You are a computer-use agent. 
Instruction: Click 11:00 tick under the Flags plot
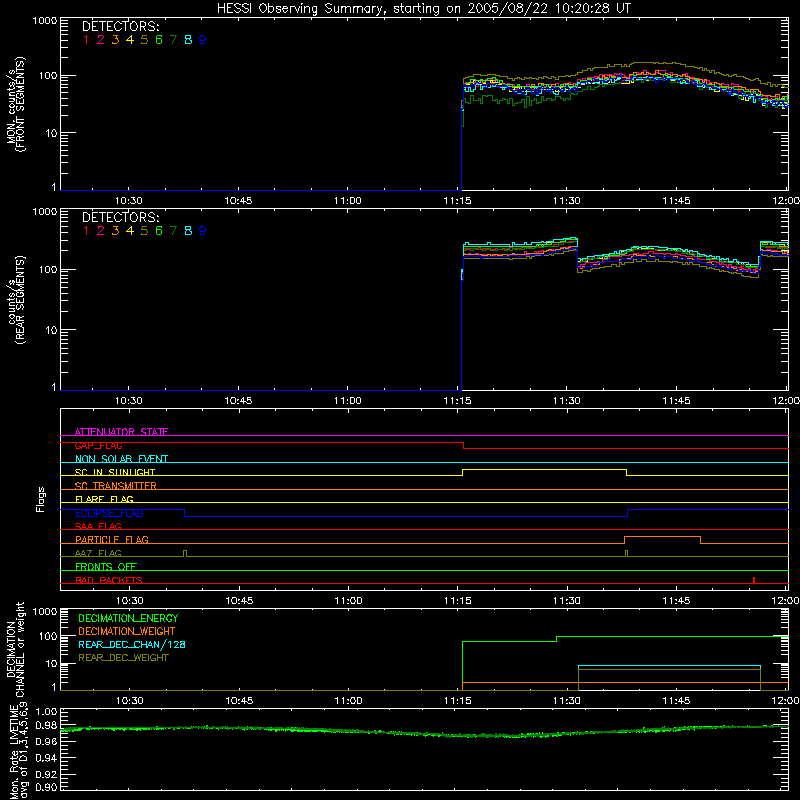(348, 601)
